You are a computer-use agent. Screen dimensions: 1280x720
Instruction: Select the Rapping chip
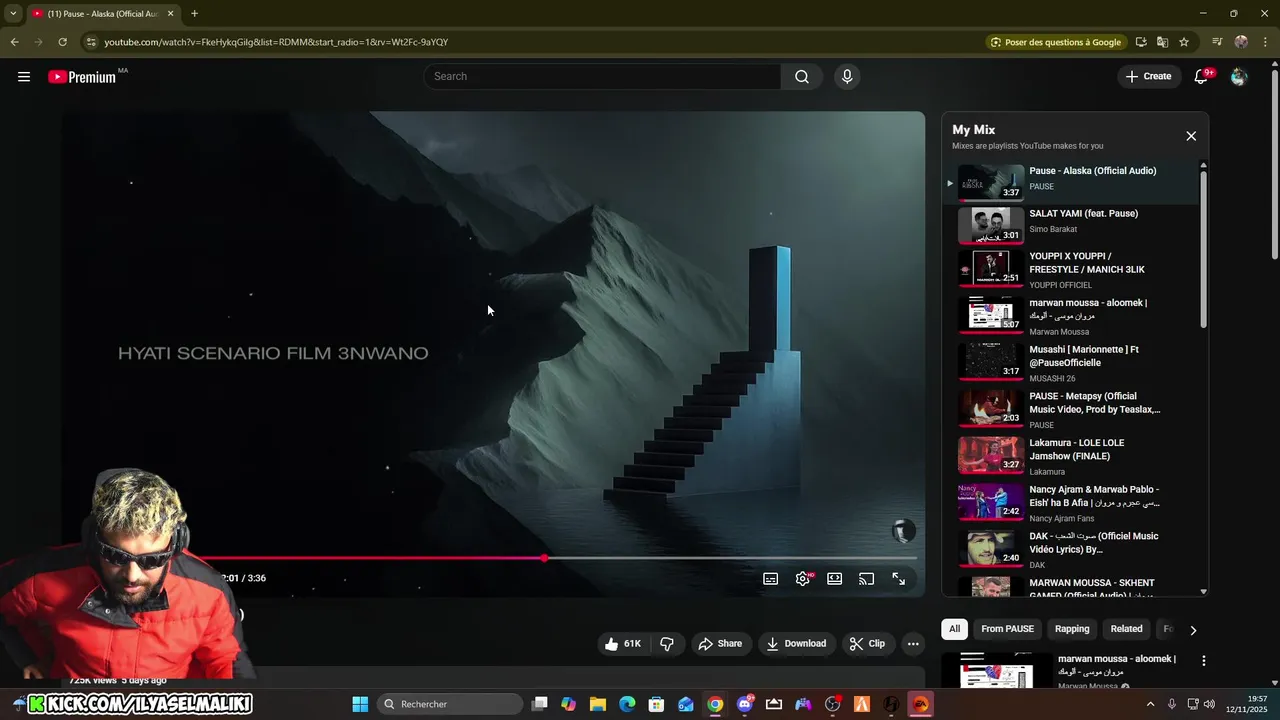pyautogui.click(x=1072, y=629)
